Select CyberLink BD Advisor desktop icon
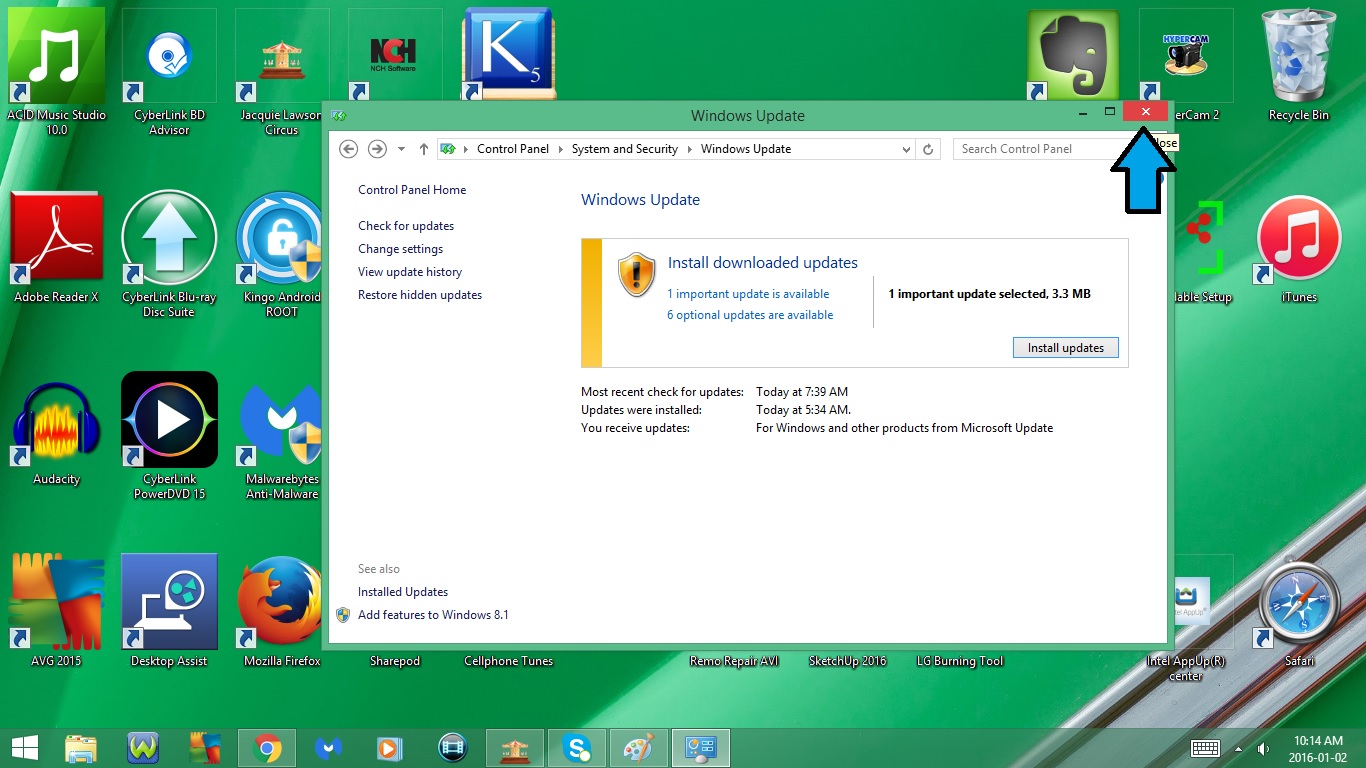Viewport: 1366px width, 768px height. 169,70
